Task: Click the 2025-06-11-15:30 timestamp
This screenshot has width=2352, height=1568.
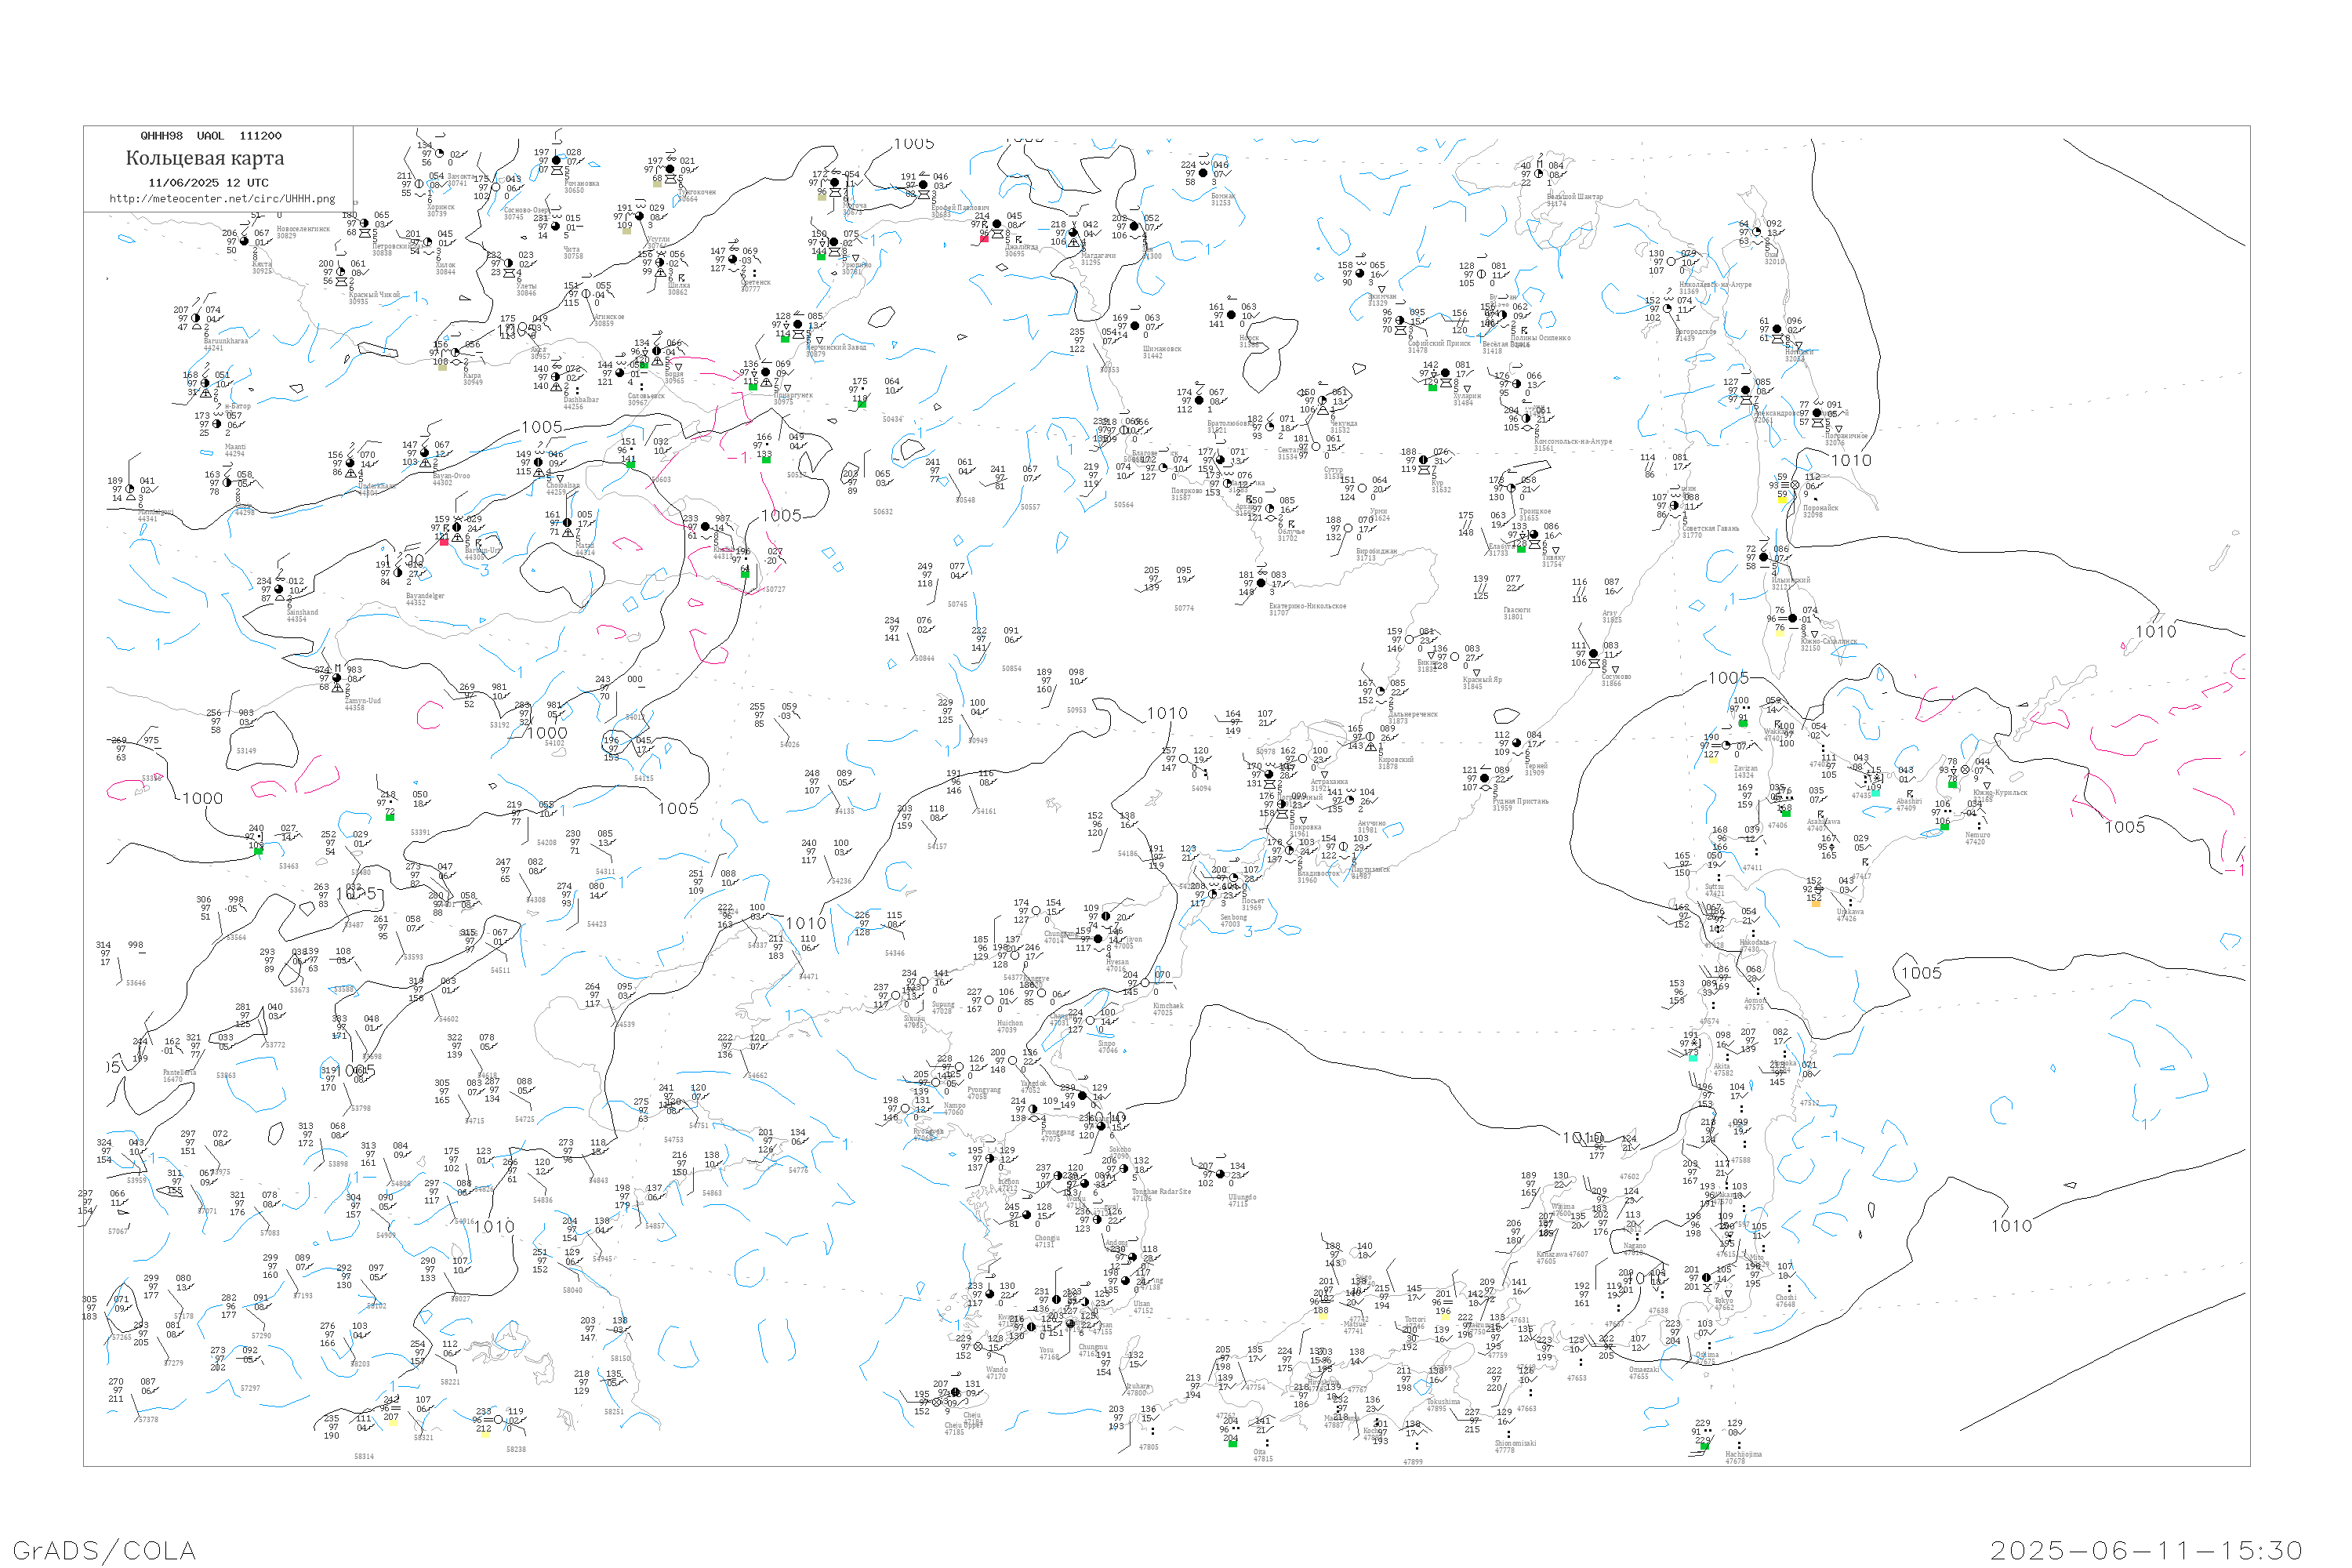Action: click(x=2146, y=1550)
